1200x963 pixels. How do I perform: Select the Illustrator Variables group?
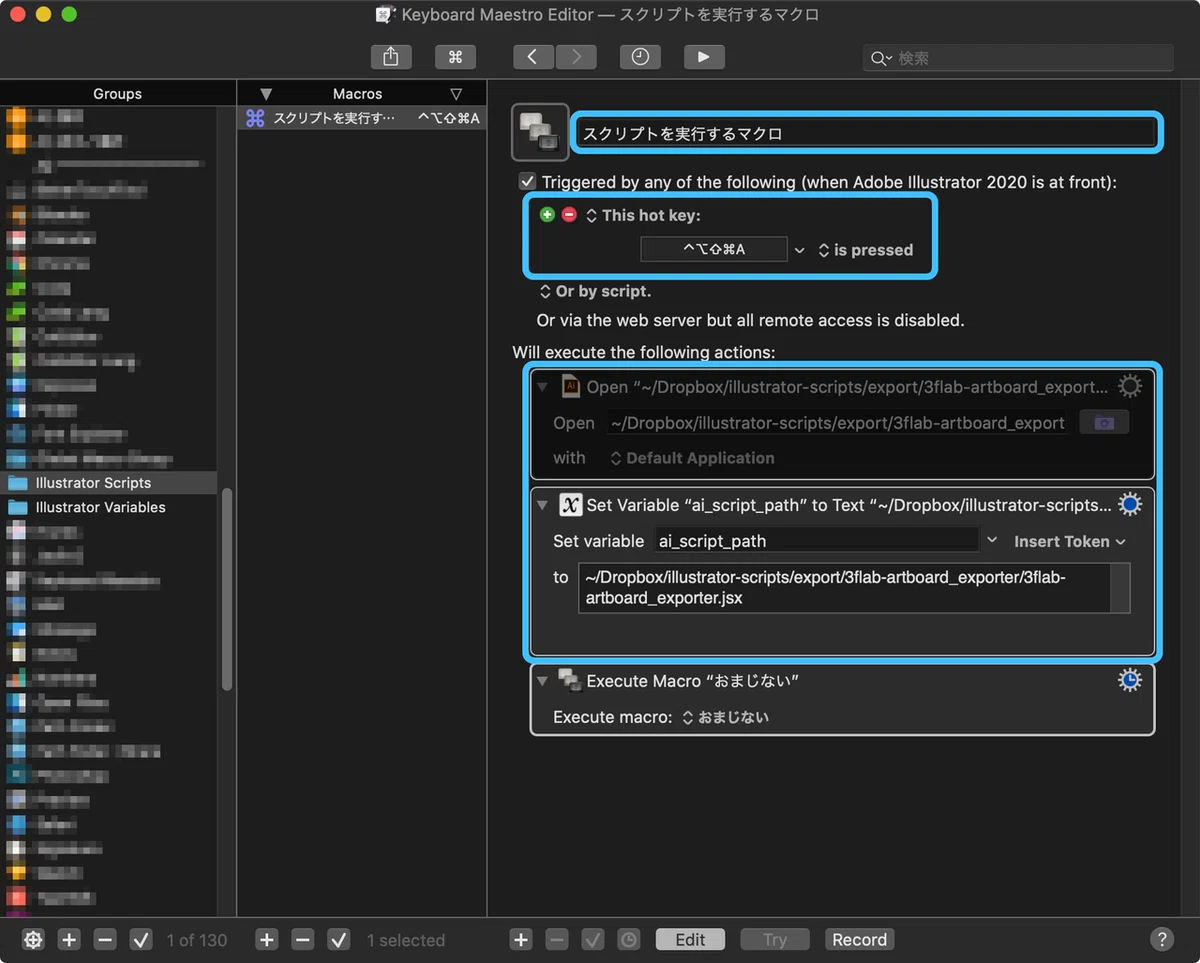[x=100, y=507]
